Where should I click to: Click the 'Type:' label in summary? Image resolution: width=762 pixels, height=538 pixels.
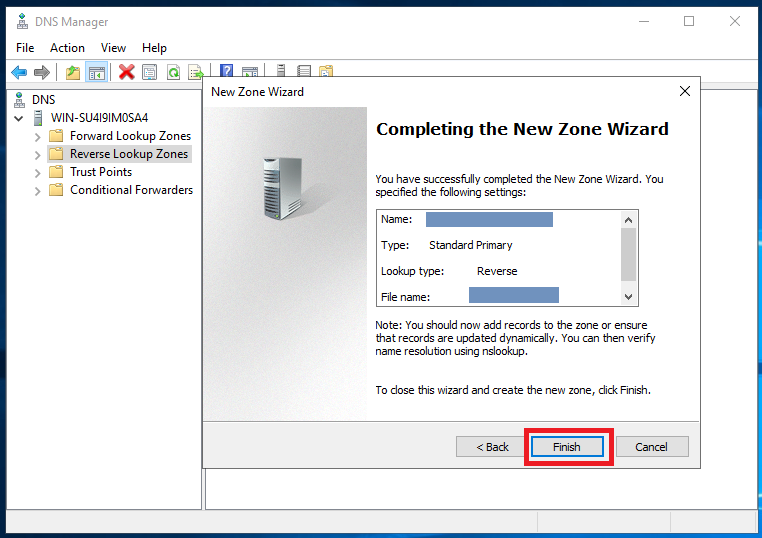point(395,245)
